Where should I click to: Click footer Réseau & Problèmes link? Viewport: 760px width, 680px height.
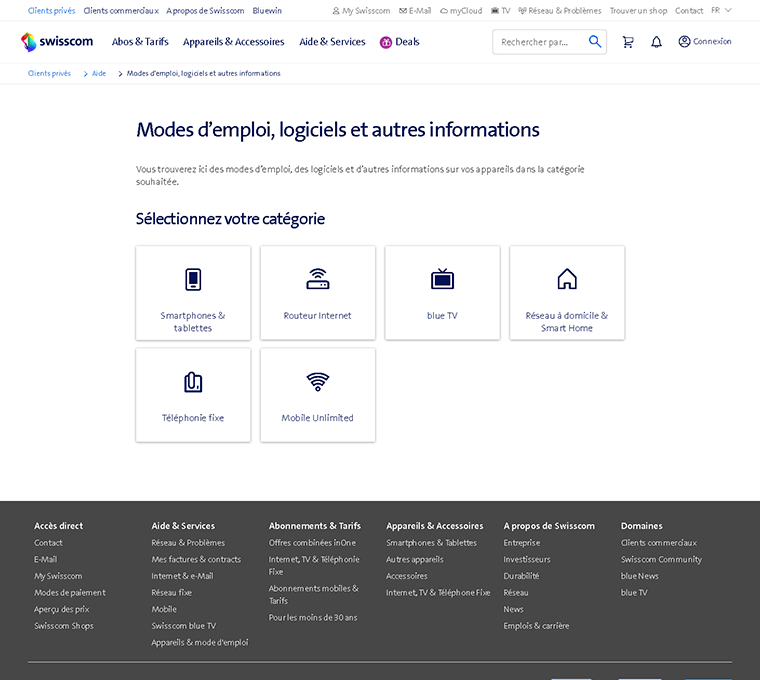188,543
